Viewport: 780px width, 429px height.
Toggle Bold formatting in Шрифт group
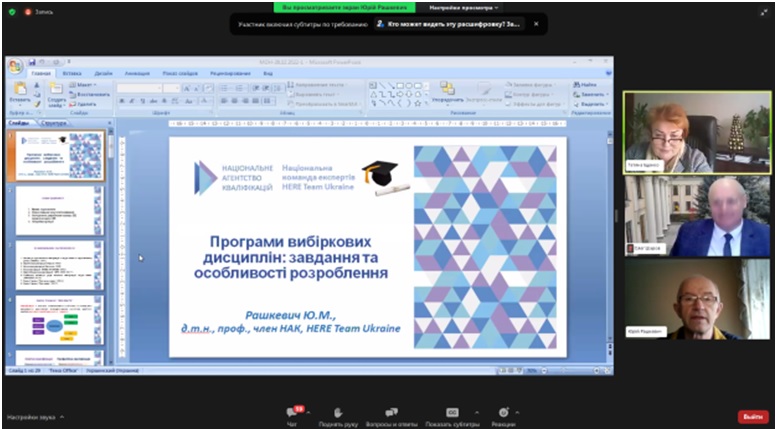coord(122,101)
